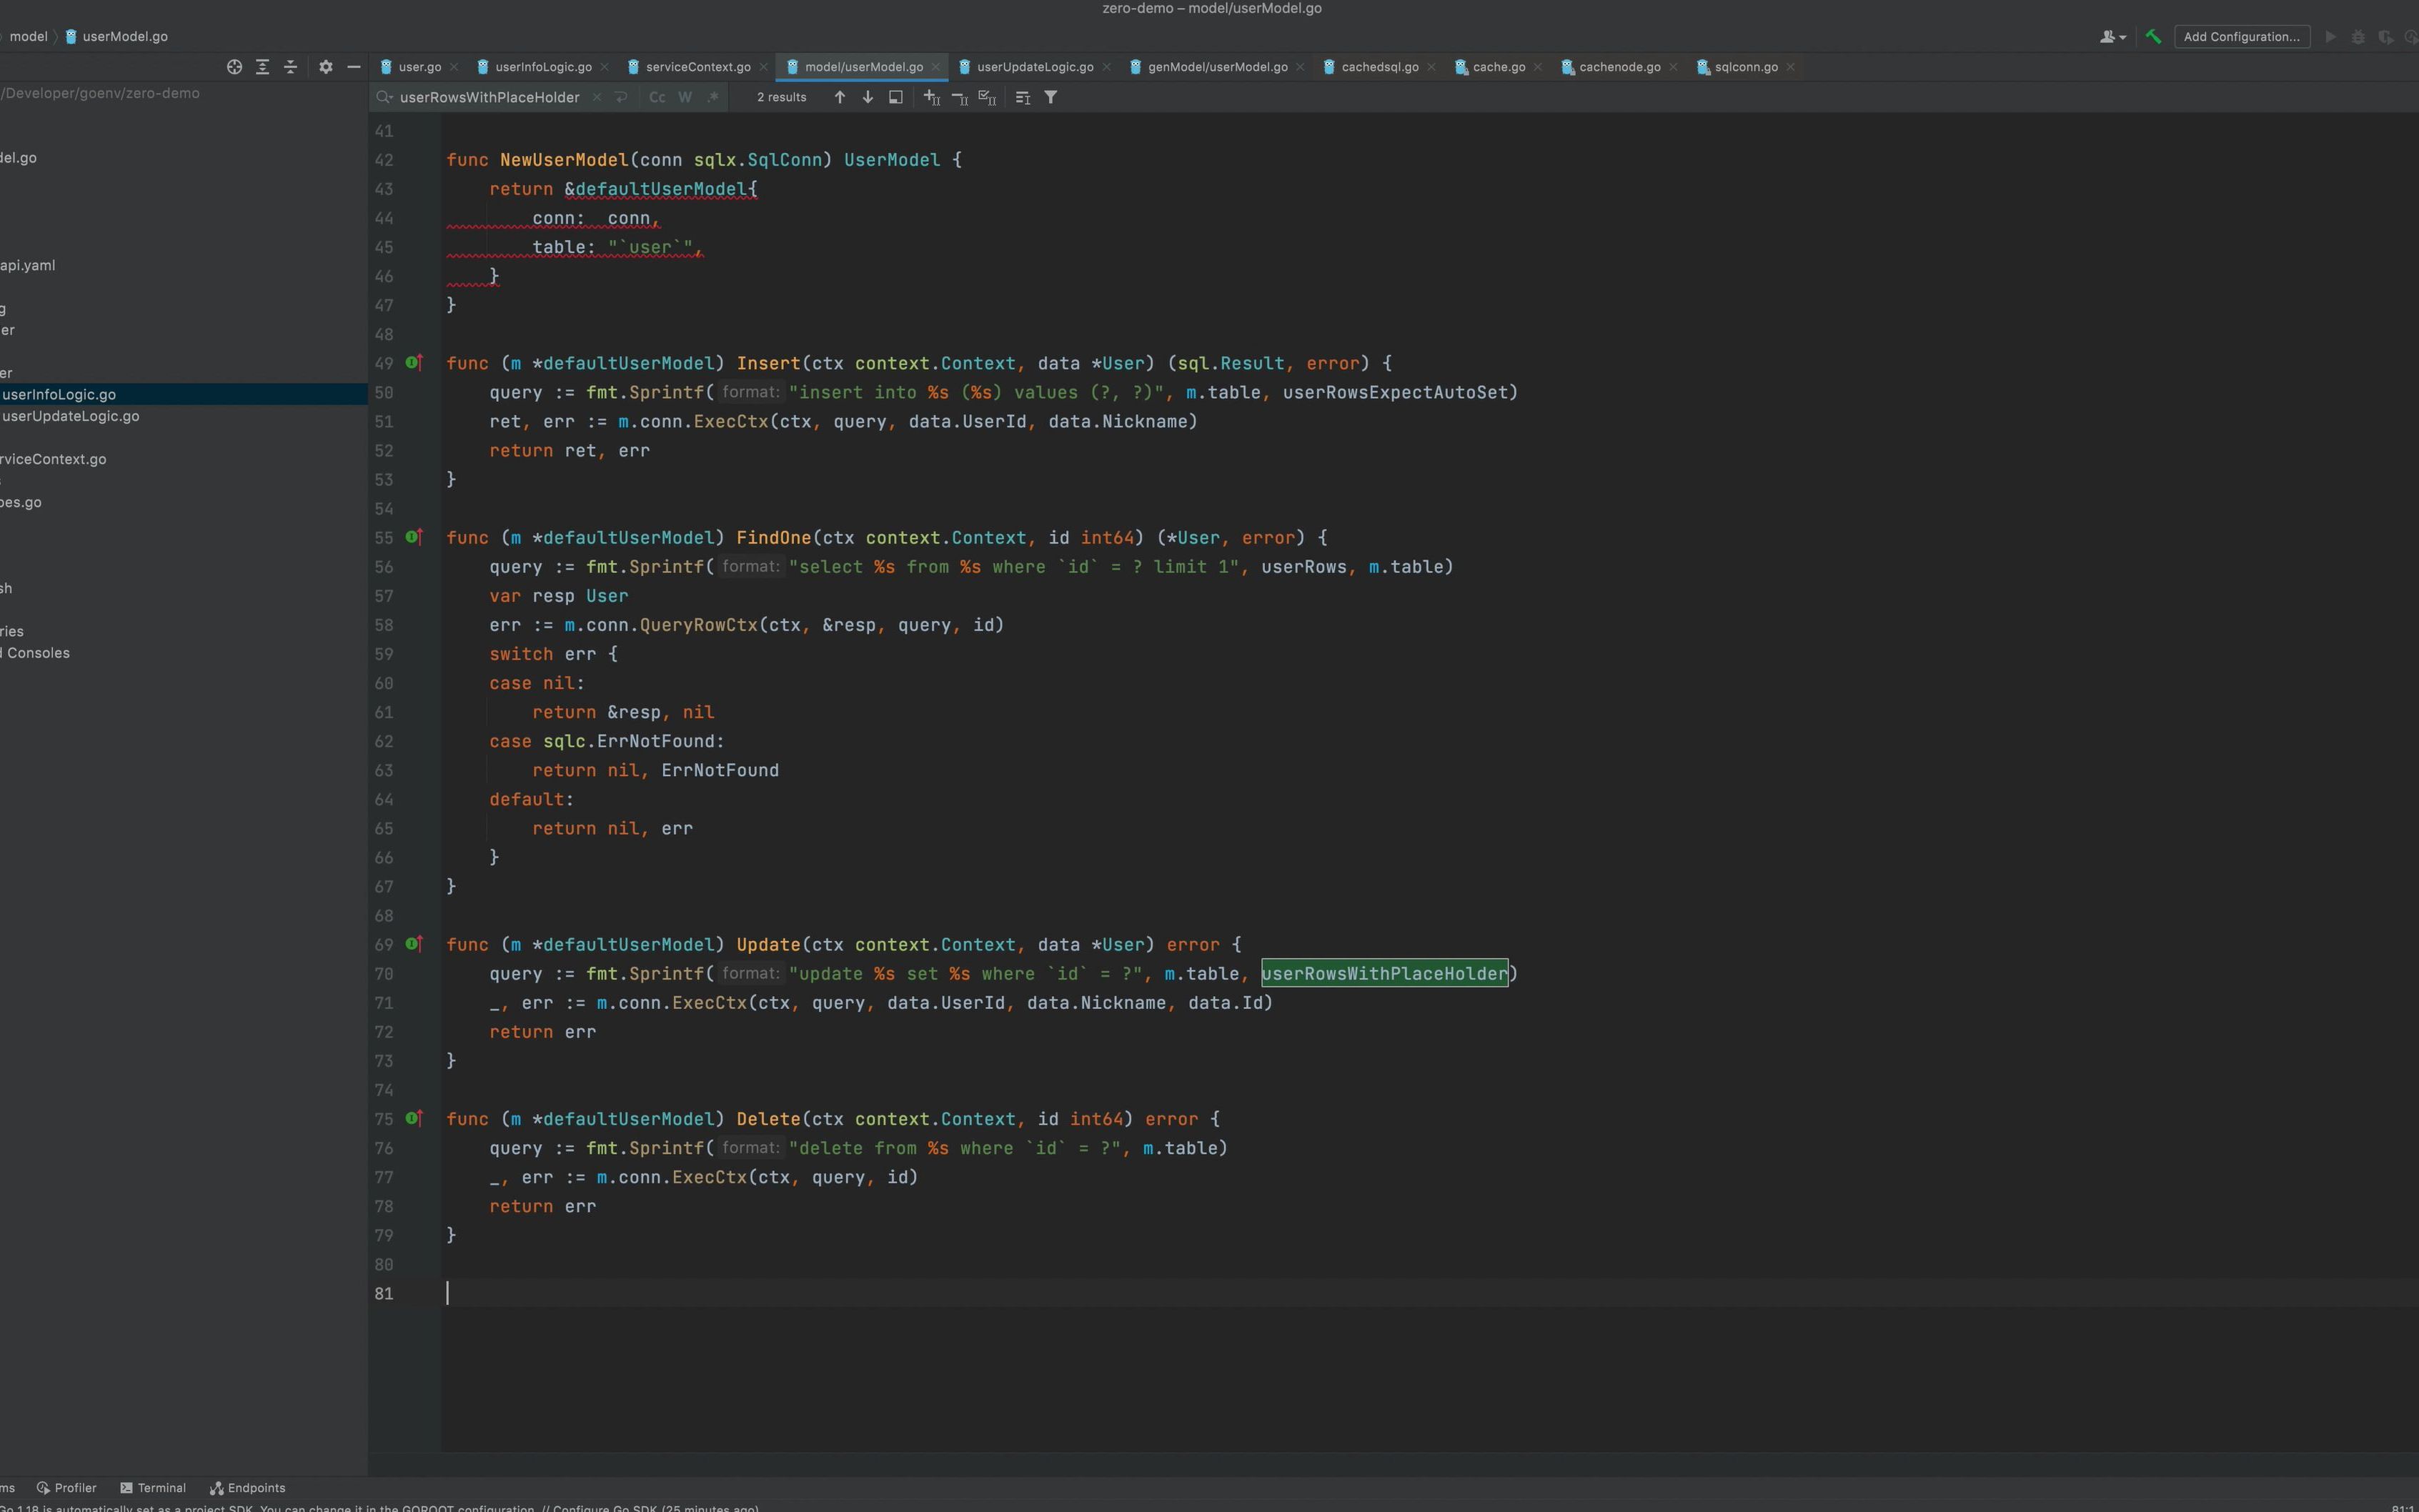Select opened file locate target icon
This screenshot has width=2419, height=1512.
(x=234, y=67)
